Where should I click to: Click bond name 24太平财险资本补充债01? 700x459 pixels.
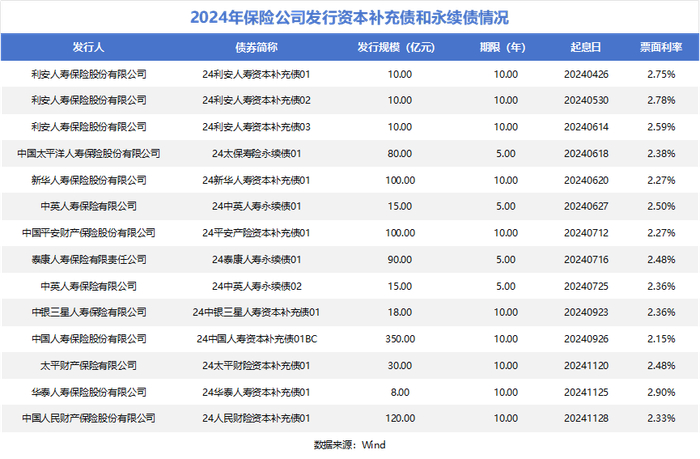pos(256,366)
